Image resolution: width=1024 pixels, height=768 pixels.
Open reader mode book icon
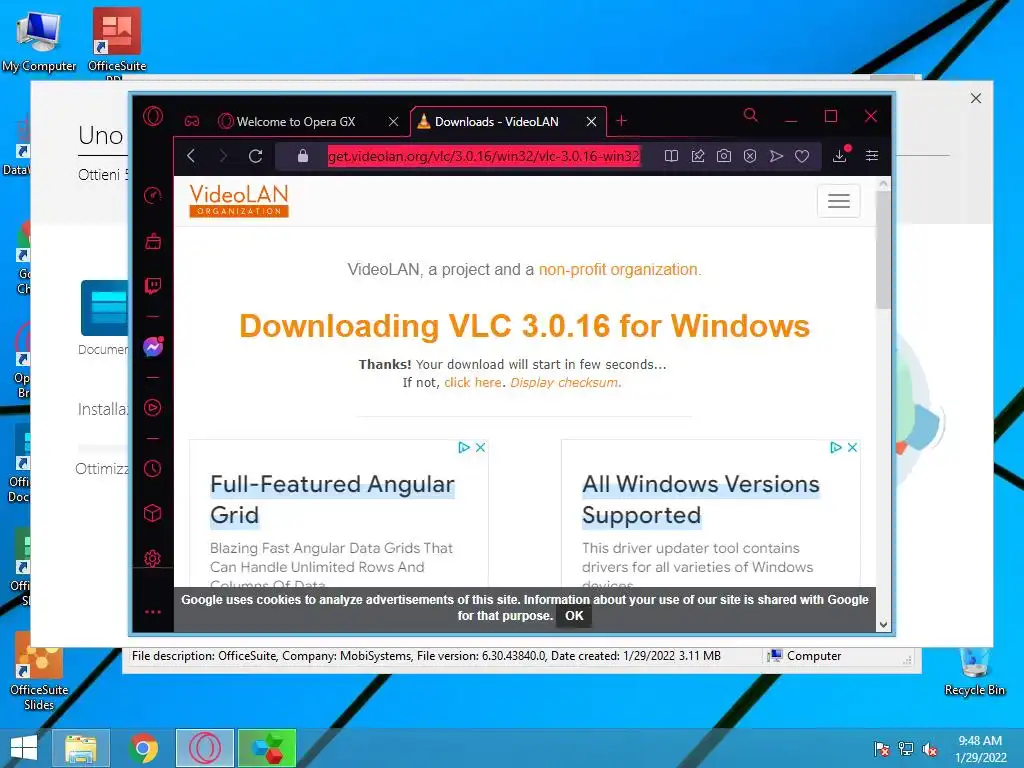pyautogui.click(x=671, y=155)
